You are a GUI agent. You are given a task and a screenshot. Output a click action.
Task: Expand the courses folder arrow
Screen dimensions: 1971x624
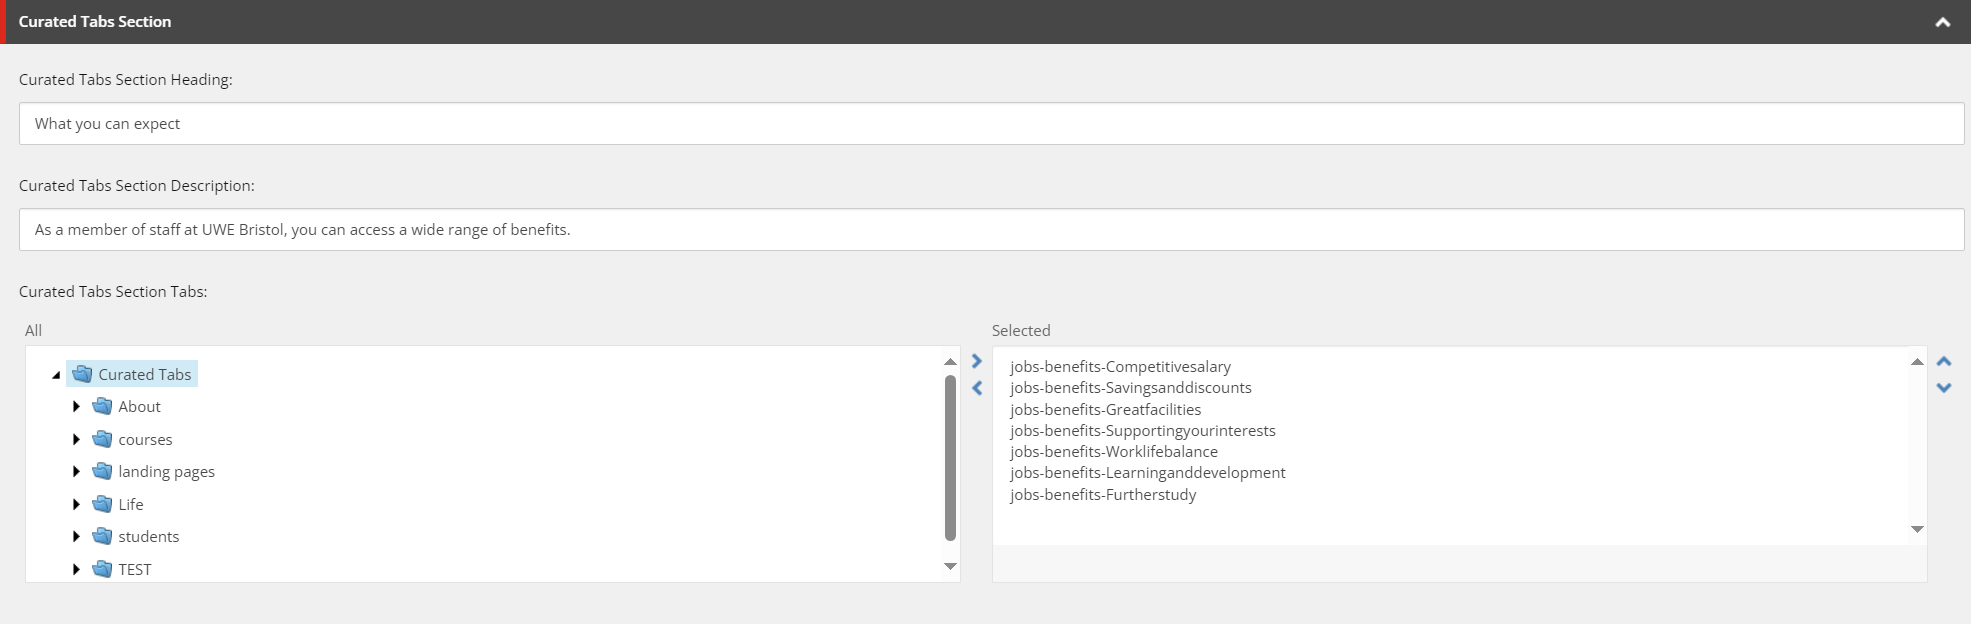coord(76,440)
